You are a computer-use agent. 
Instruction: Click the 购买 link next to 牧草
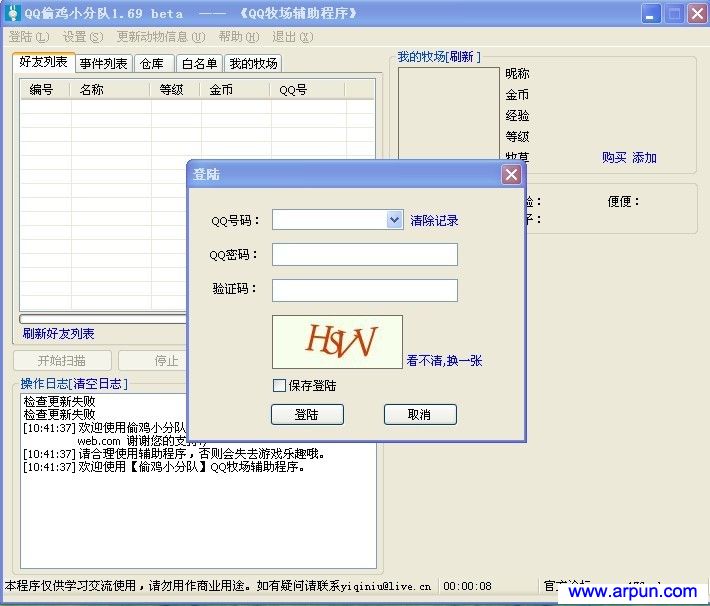click(x=614, y=158)
